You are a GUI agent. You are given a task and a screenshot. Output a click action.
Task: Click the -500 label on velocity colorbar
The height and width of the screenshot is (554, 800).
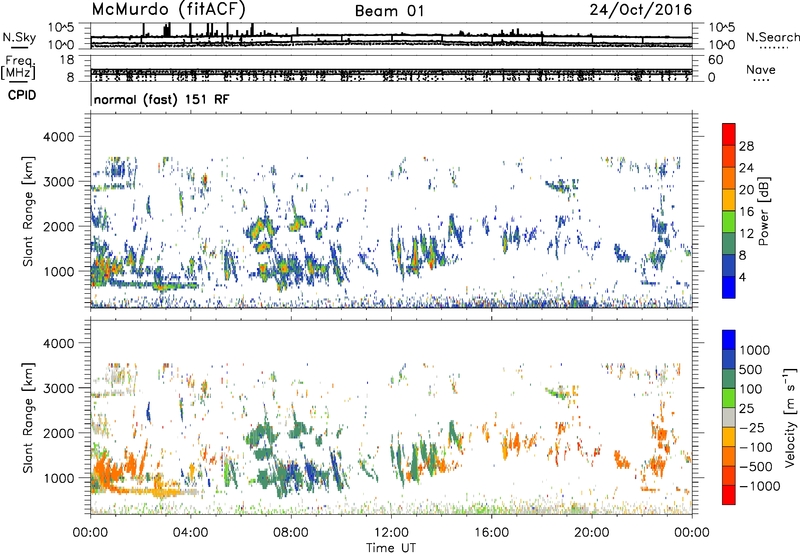tap(756, 466)
